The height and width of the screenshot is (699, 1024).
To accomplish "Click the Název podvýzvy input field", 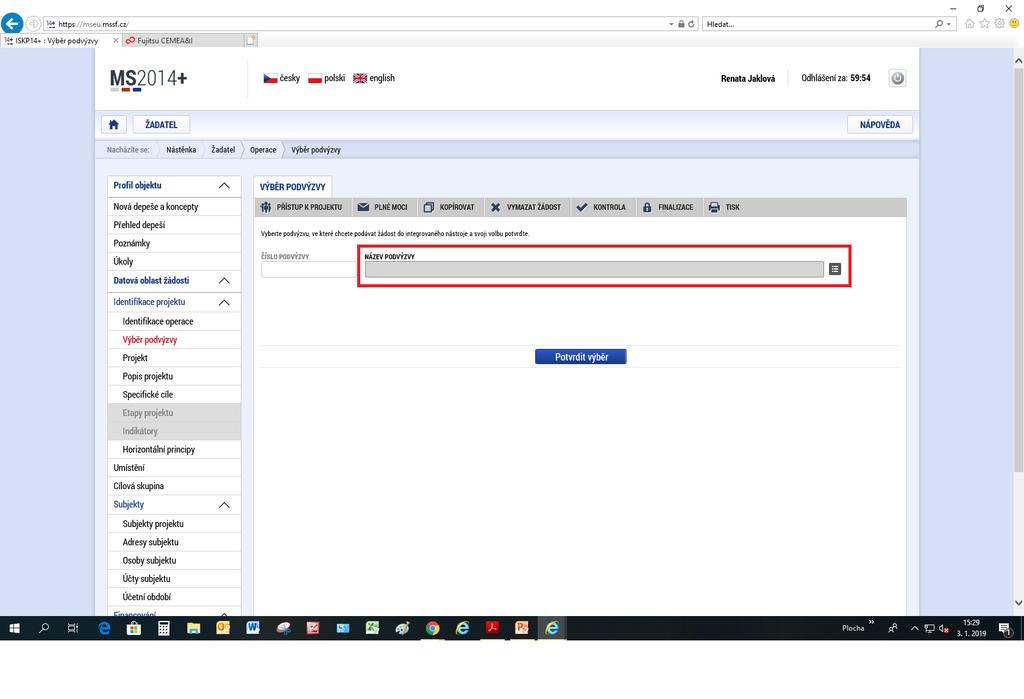I will coord(594,269).
